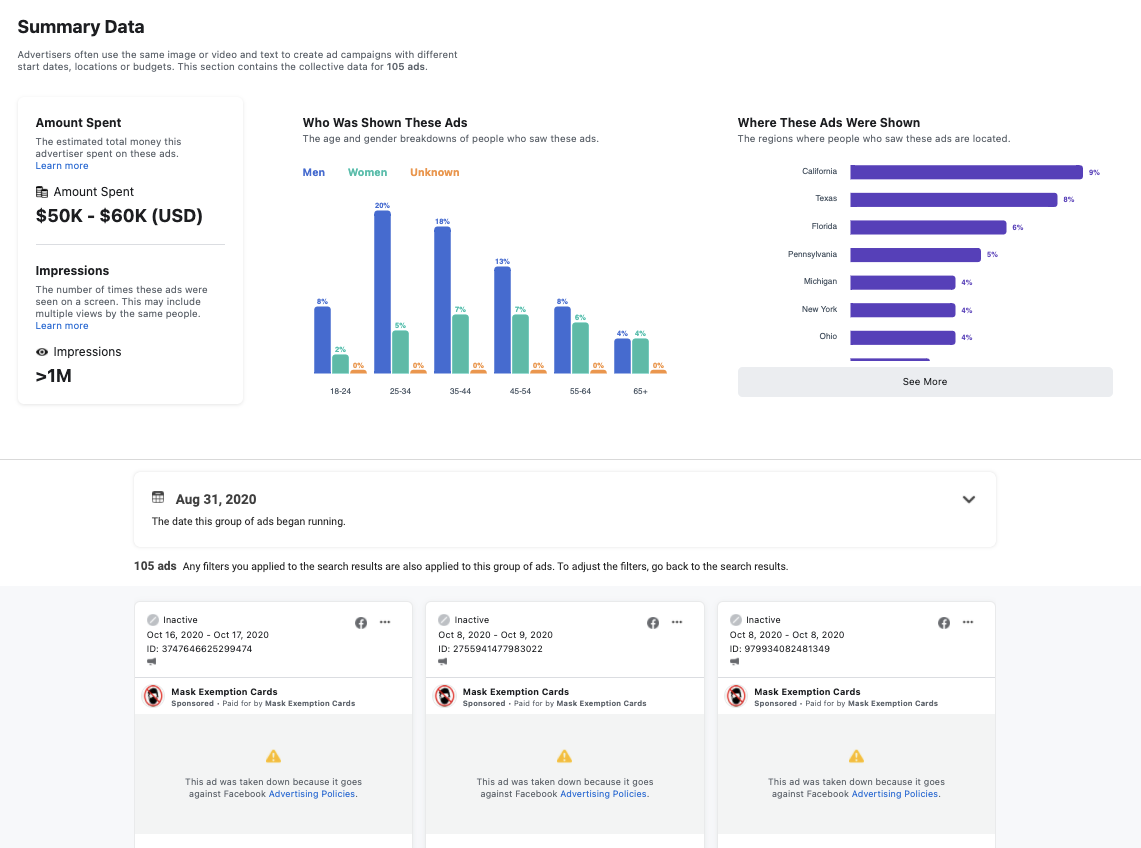
Task: Open Learn more link under Amount Spent
Action: (62, 166)
